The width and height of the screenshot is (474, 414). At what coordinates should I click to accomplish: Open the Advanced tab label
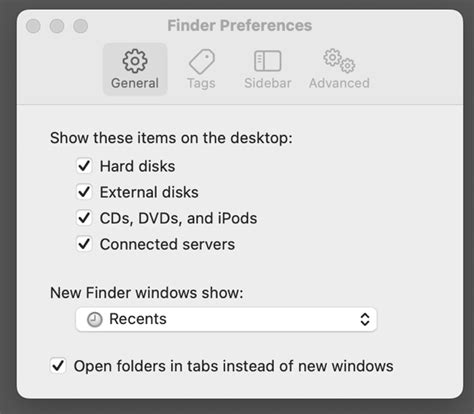[339, 83]
